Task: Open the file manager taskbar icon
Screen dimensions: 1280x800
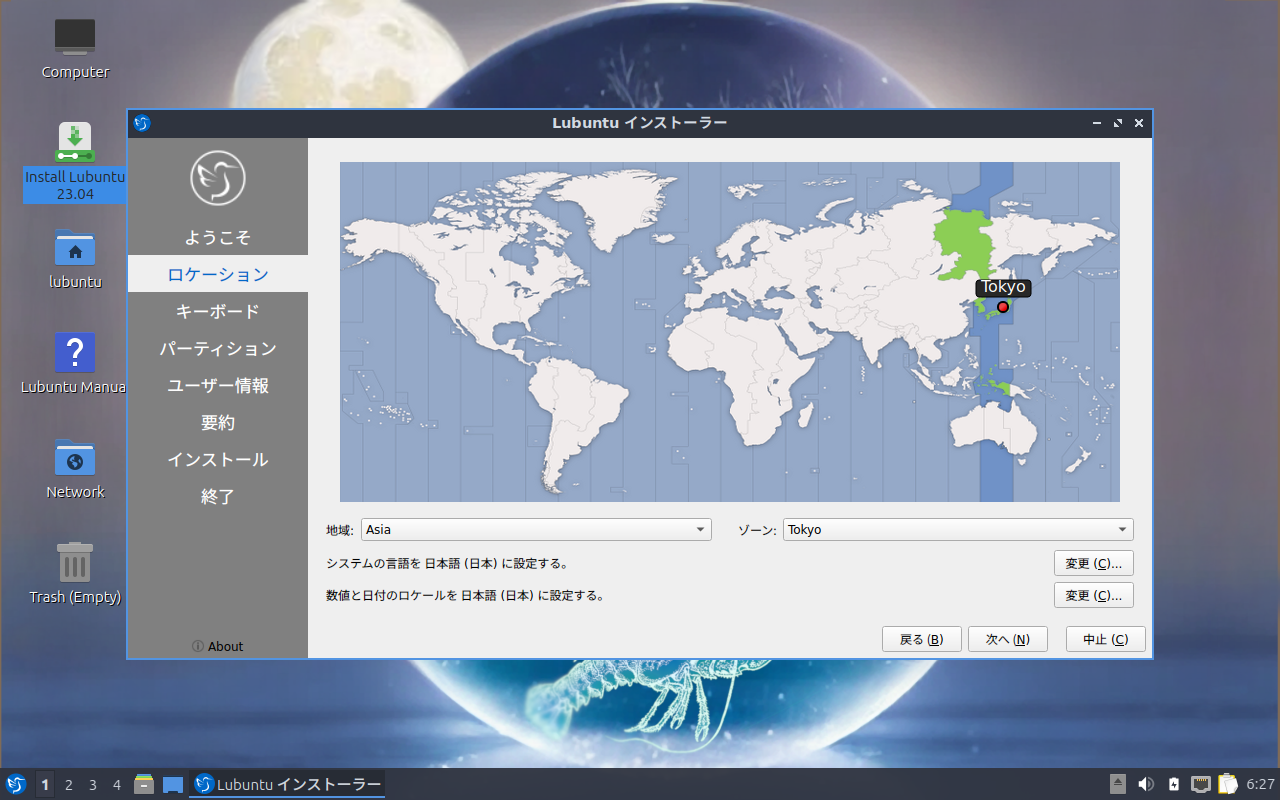Action: point(144,784)
